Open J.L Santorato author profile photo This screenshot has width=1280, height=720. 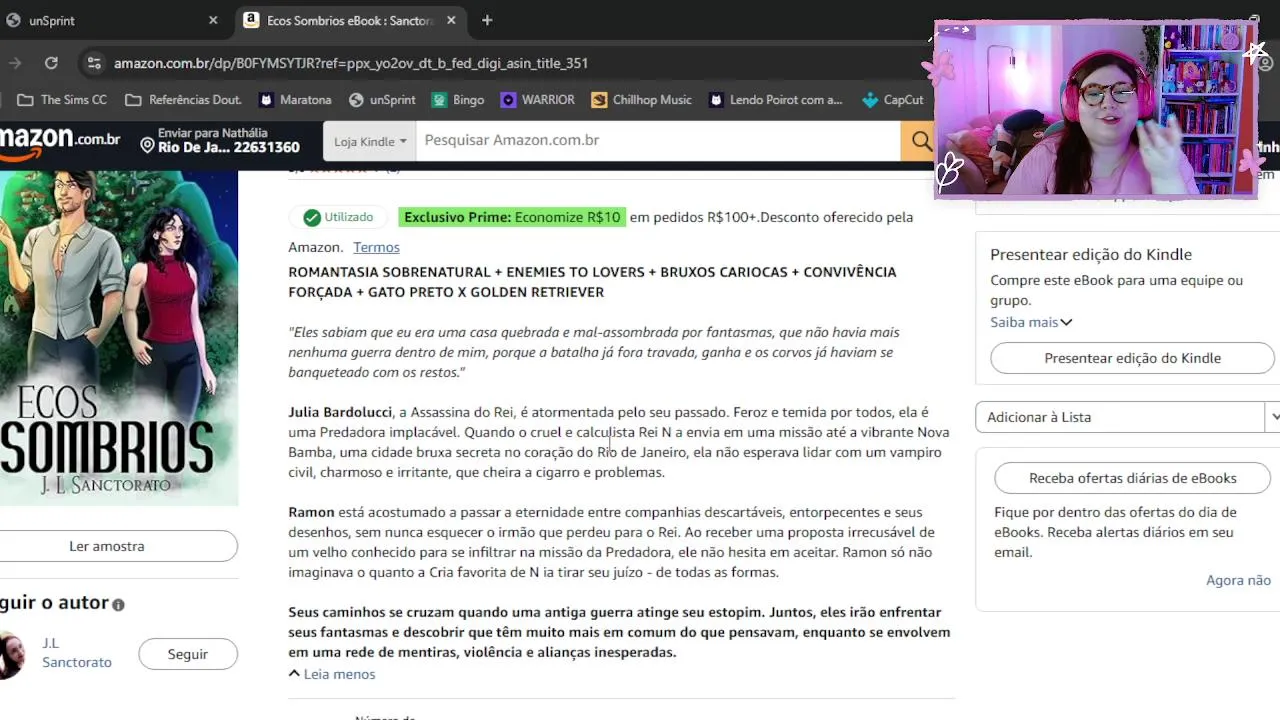[12, 655]
